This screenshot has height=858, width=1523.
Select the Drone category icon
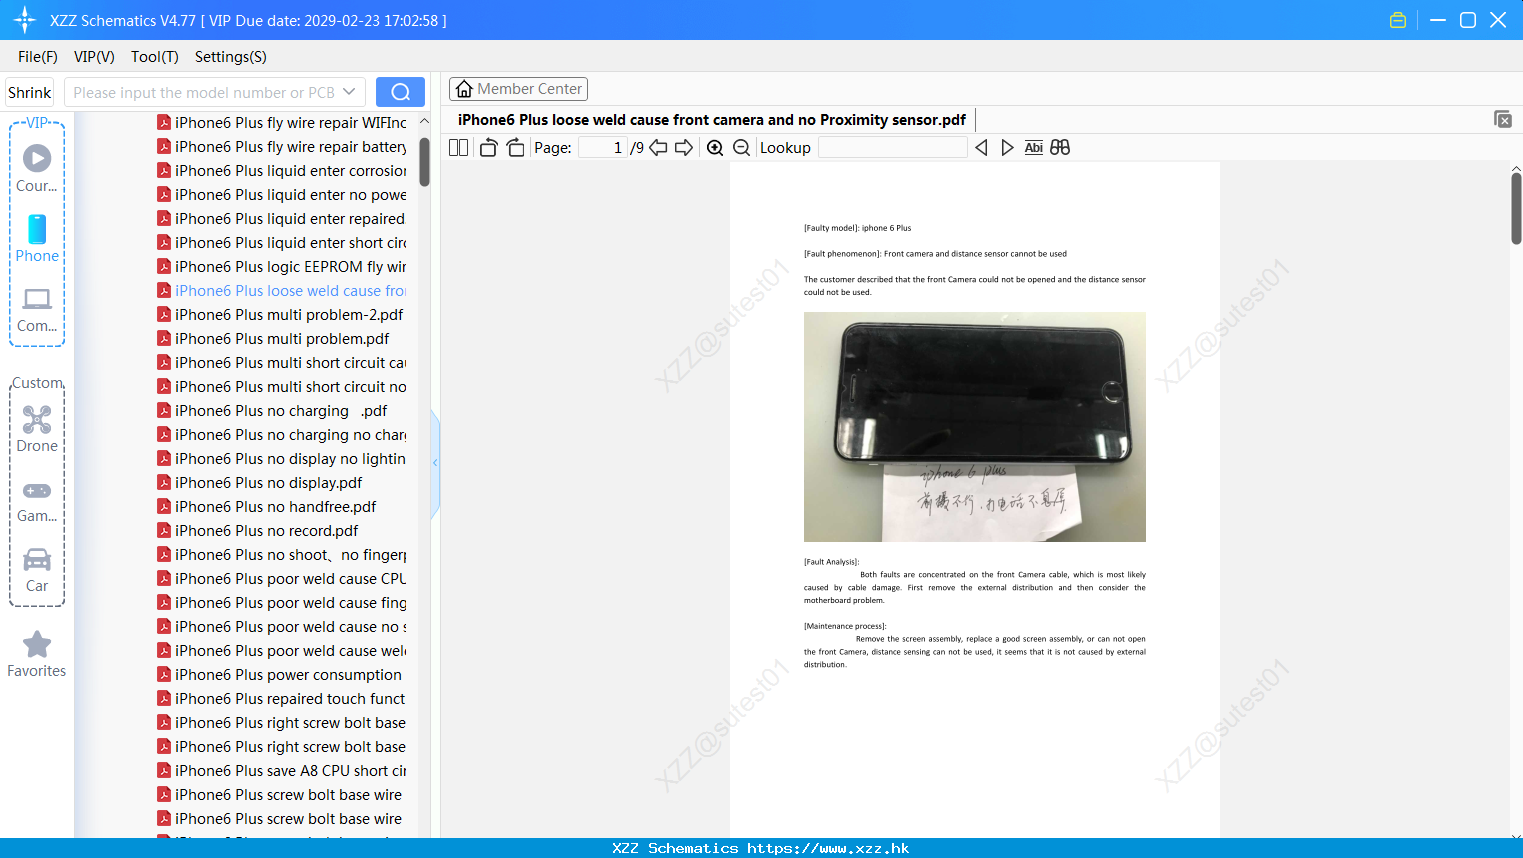37,429
